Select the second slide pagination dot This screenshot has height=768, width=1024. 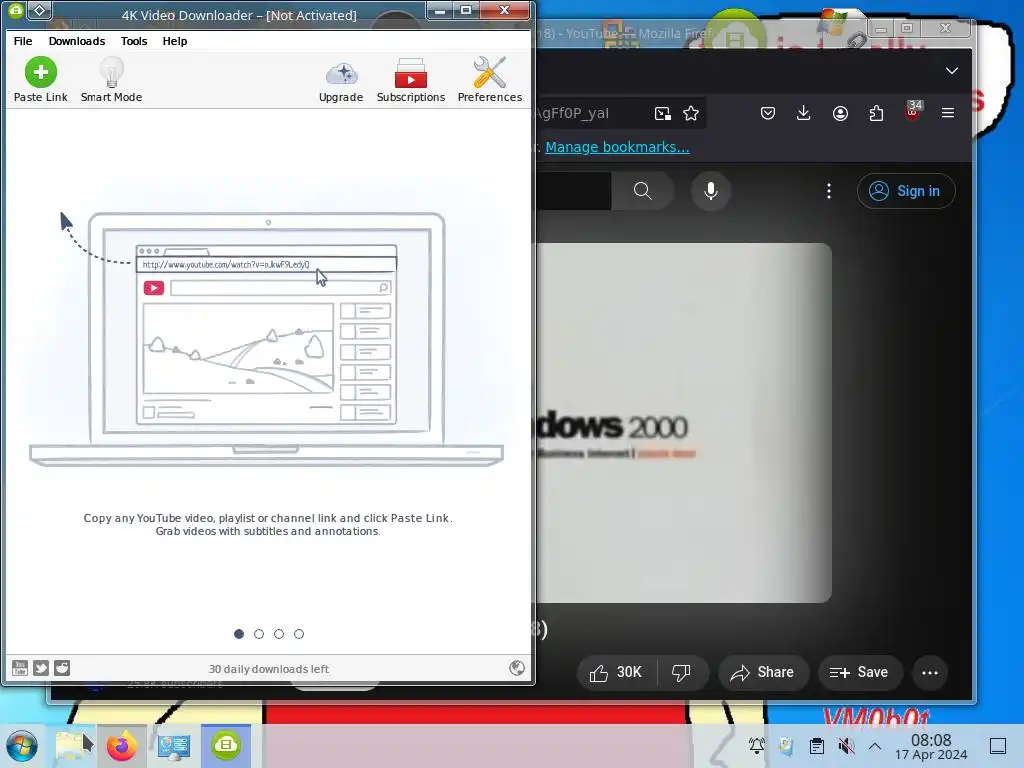click(259, 633)
